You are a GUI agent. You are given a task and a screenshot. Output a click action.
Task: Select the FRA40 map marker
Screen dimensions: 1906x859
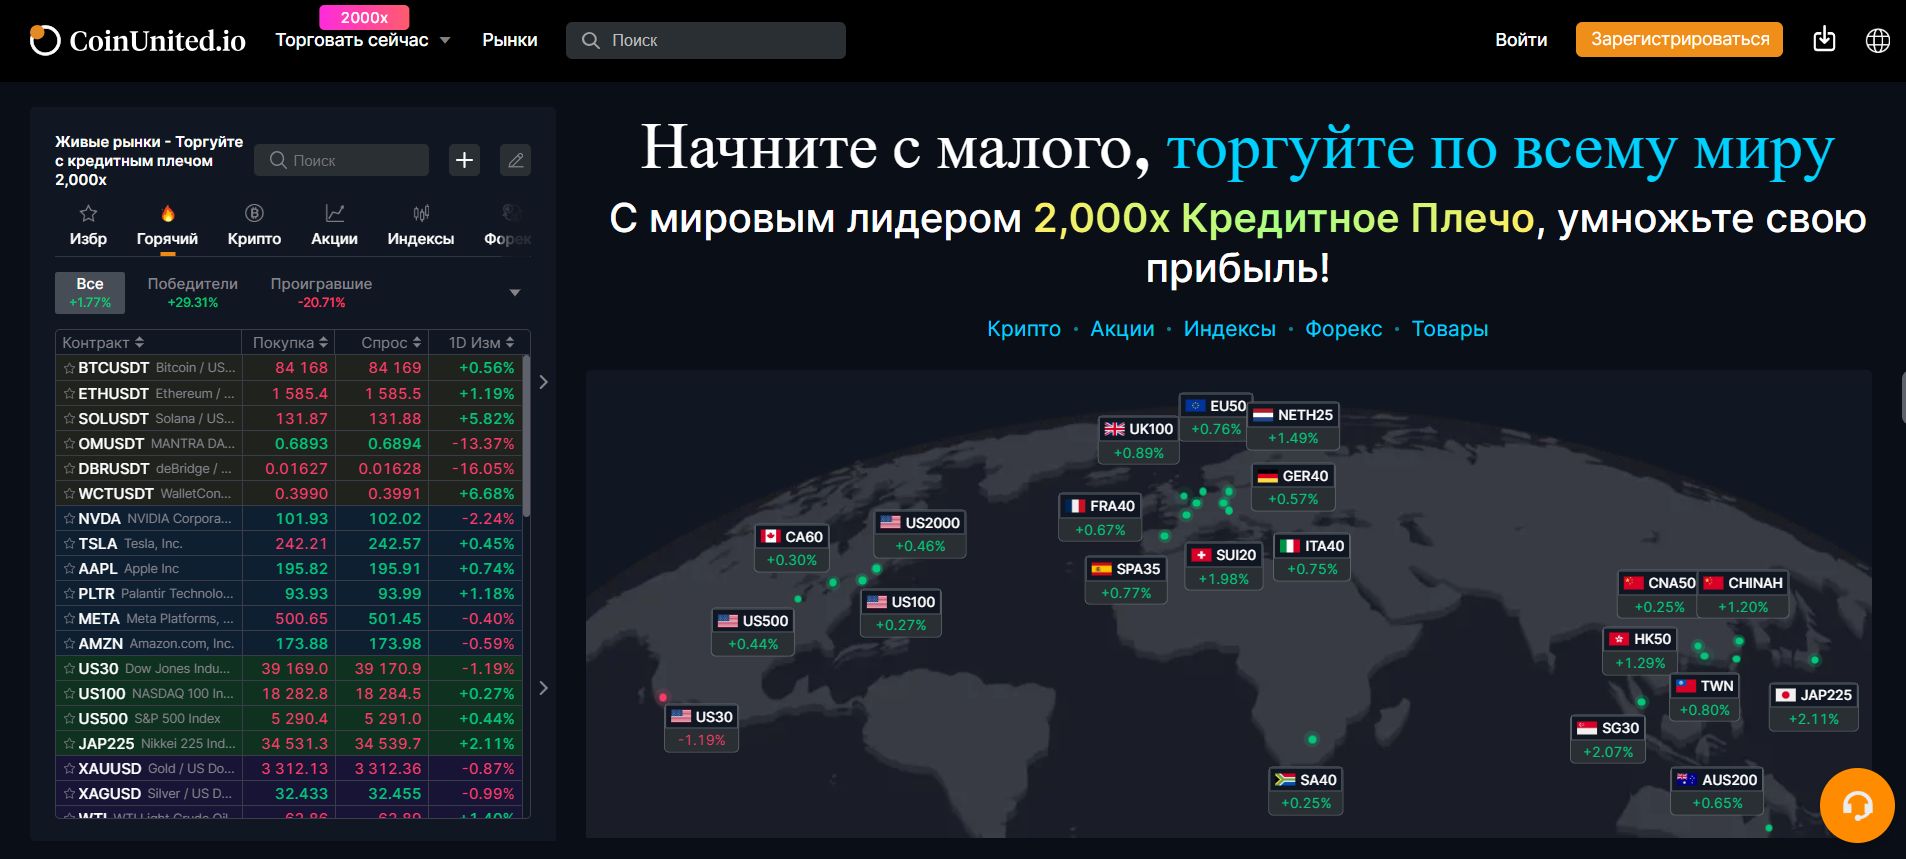click(x=1100, y=518)
